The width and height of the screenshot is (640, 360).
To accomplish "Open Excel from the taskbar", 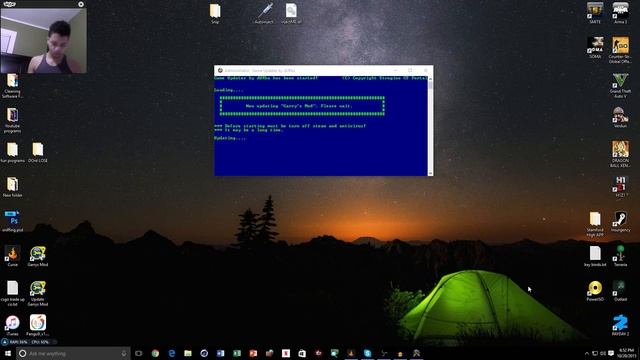I will [x=237, y=353].
